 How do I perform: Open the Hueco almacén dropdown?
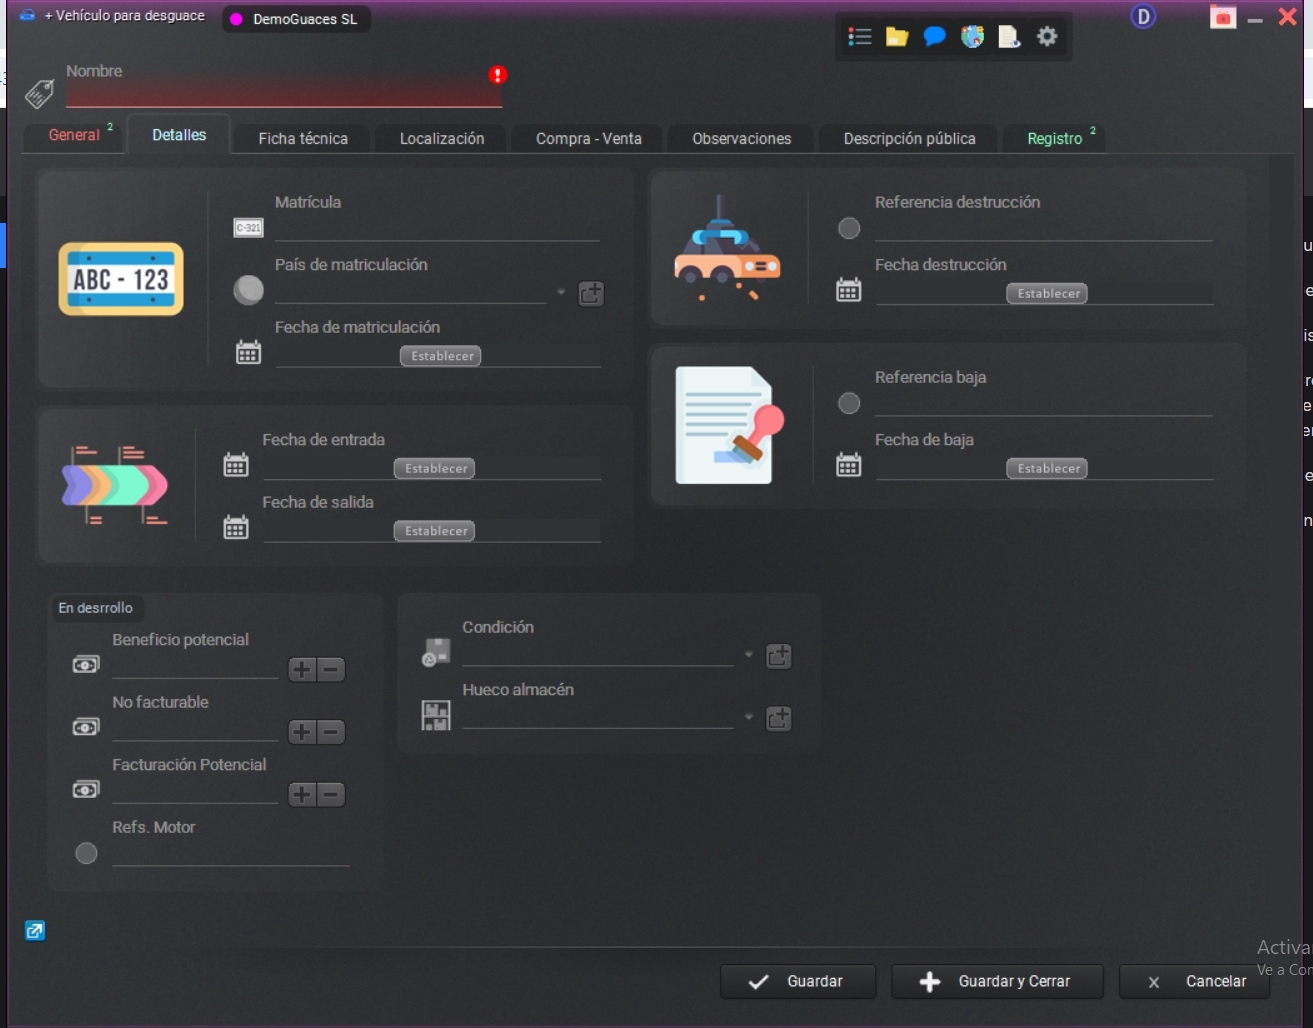[748, 717]
